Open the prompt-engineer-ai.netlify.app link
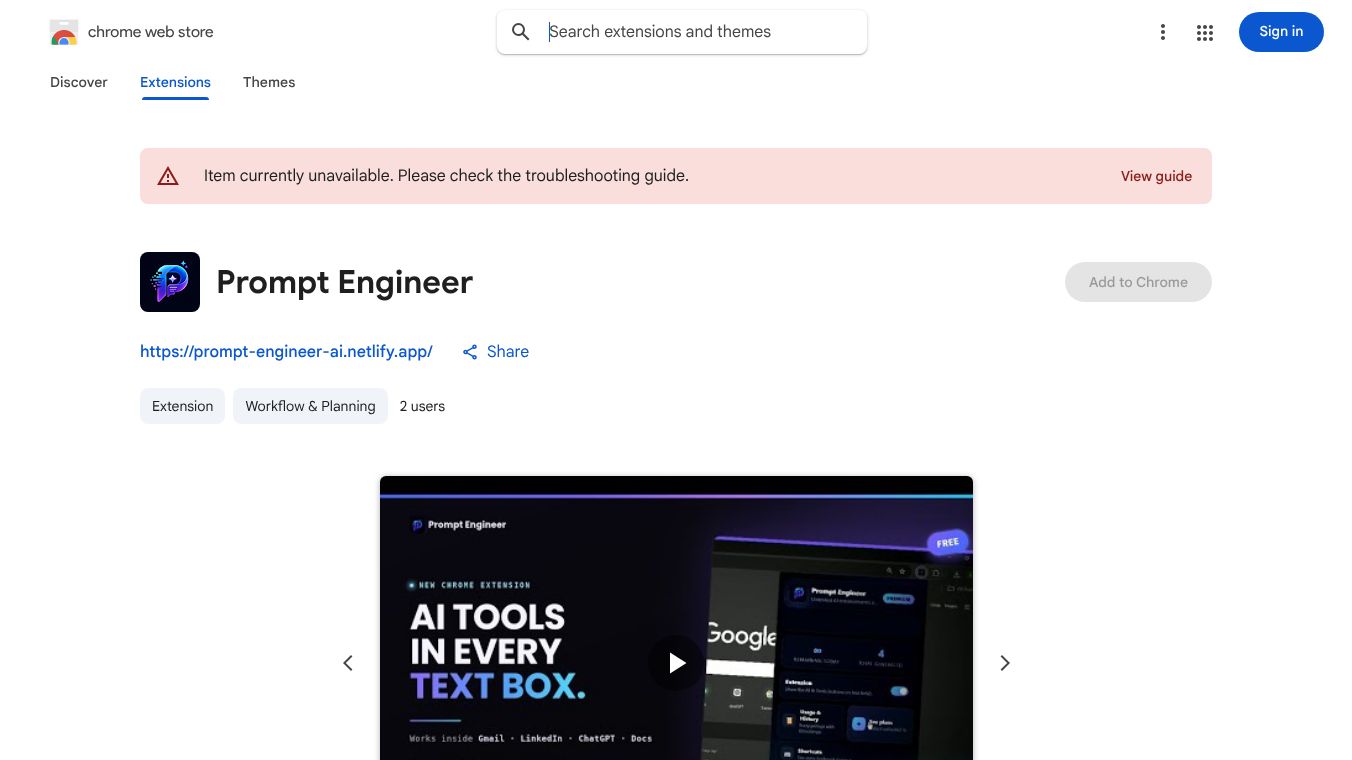Viewport: 1352px width, 760px height. [286, 352]
